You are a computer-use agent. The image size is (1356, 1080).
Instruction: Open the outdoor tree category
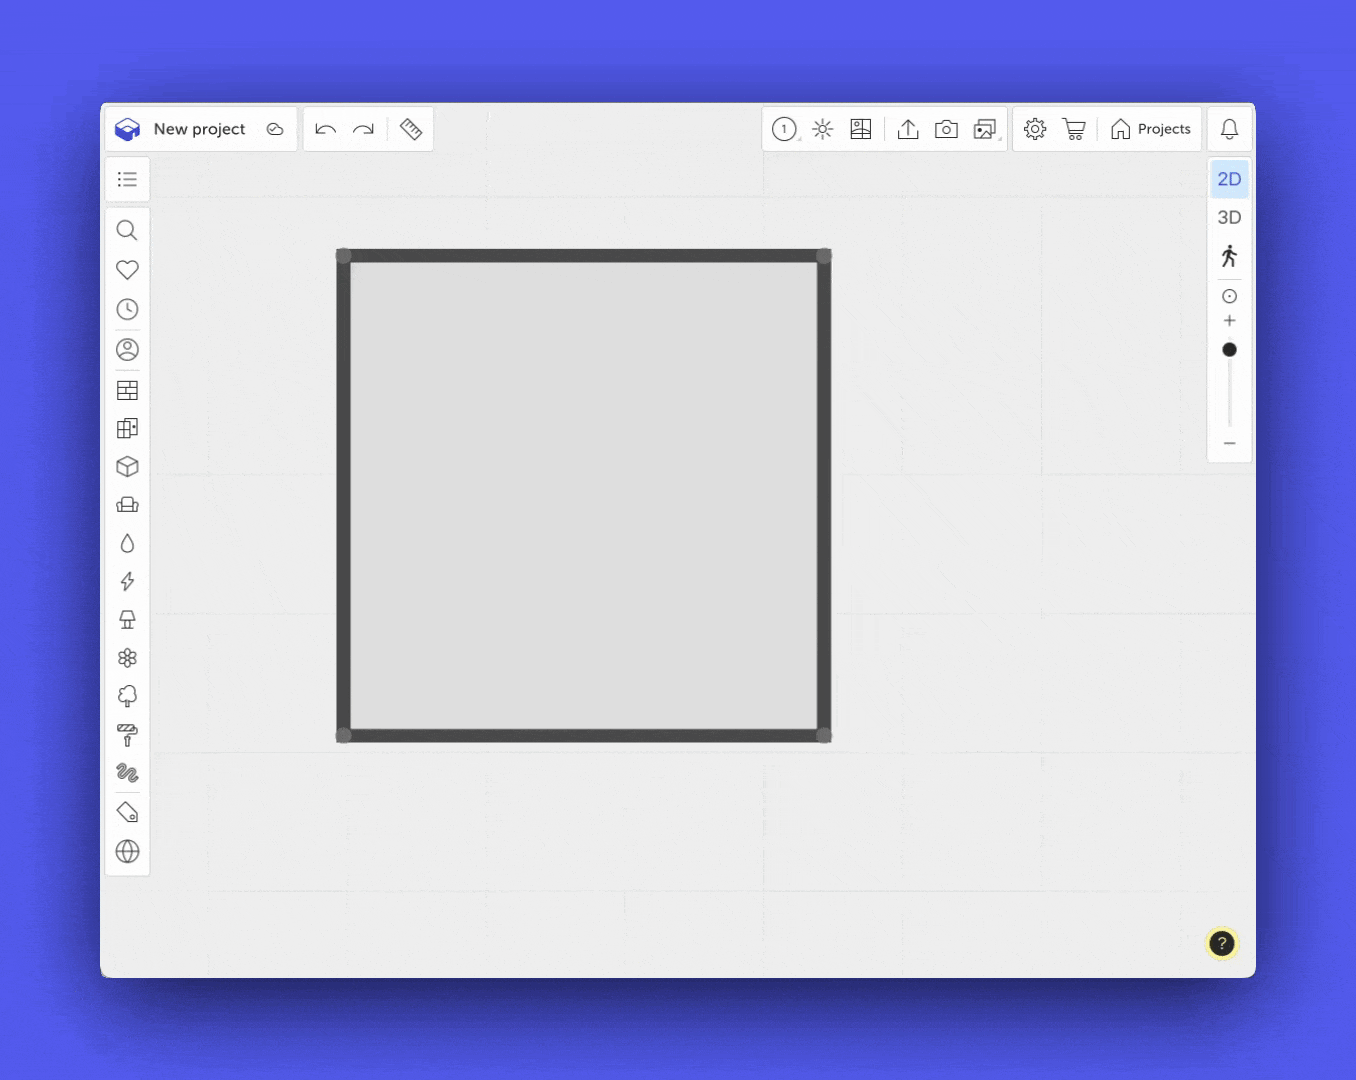pyautogui.click(x=127, y=696)
